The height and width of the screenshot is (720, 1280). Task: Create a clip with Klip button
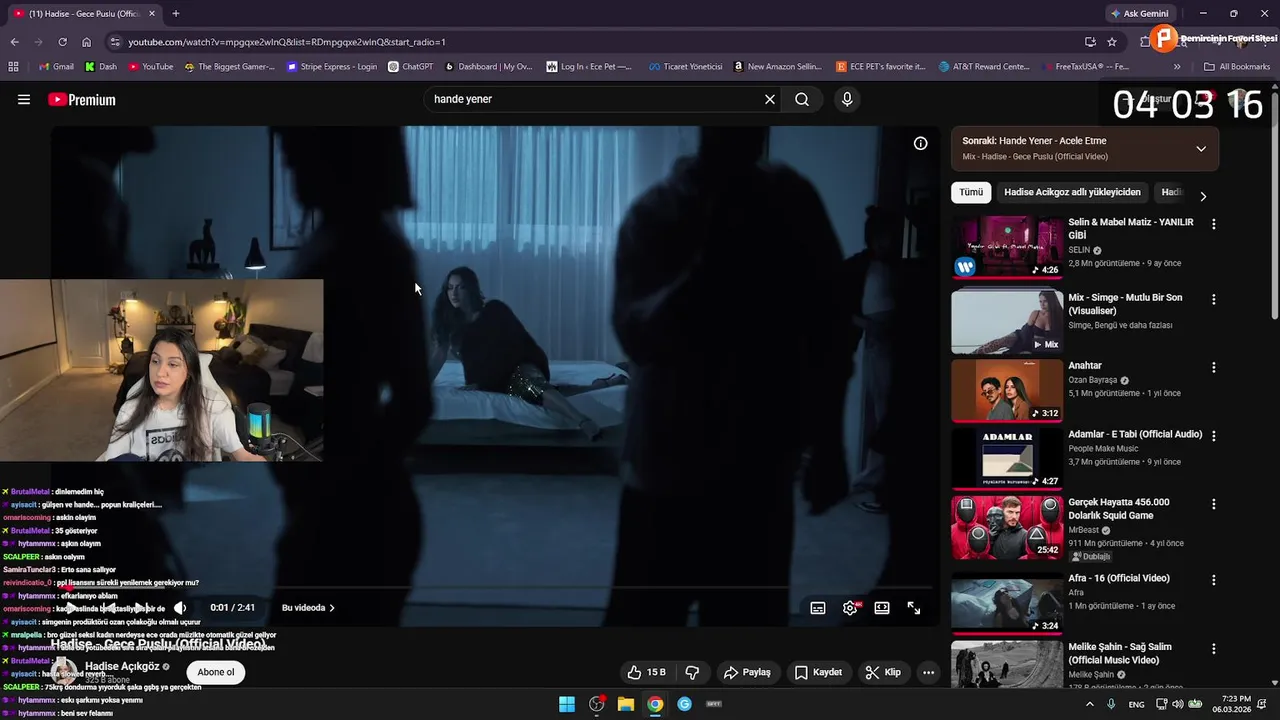(x=883, y=672)
